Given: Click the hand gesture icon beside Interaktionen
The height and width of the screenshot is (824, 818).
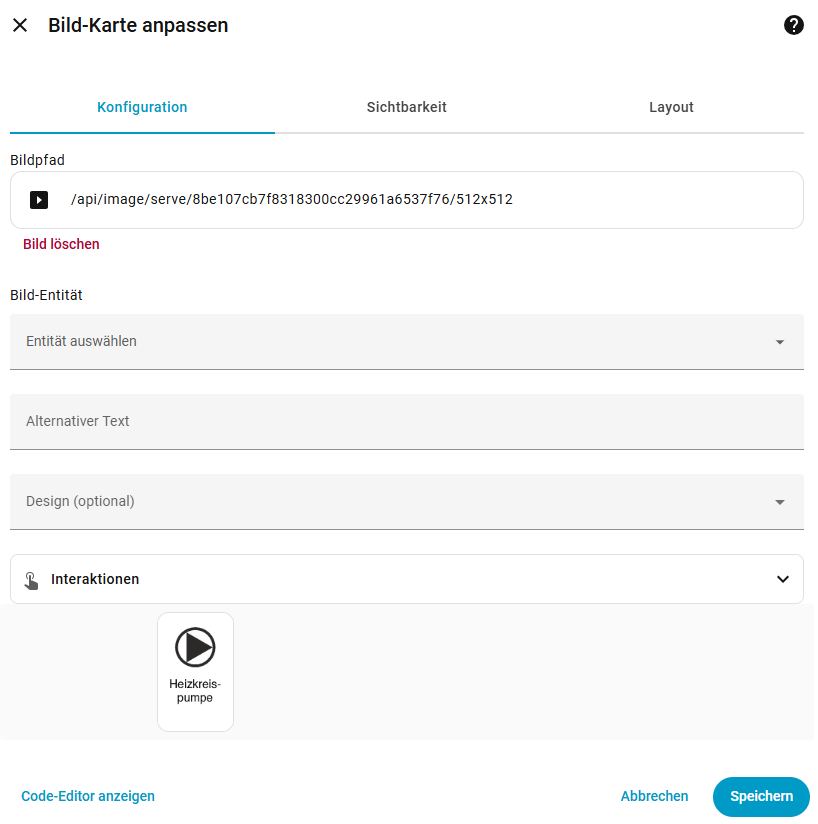Looking at the screenshot, I should click(32, 580).
